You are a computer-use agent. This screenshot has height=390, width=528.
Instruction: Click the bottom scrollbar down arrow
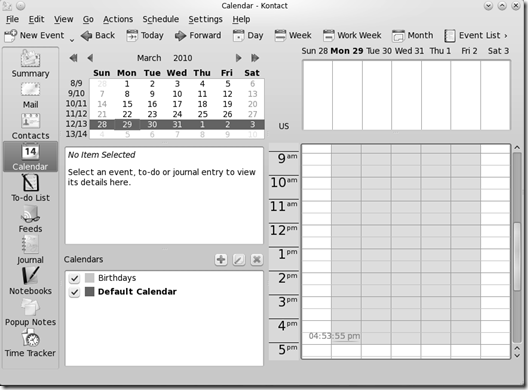[x=517, y=356]
